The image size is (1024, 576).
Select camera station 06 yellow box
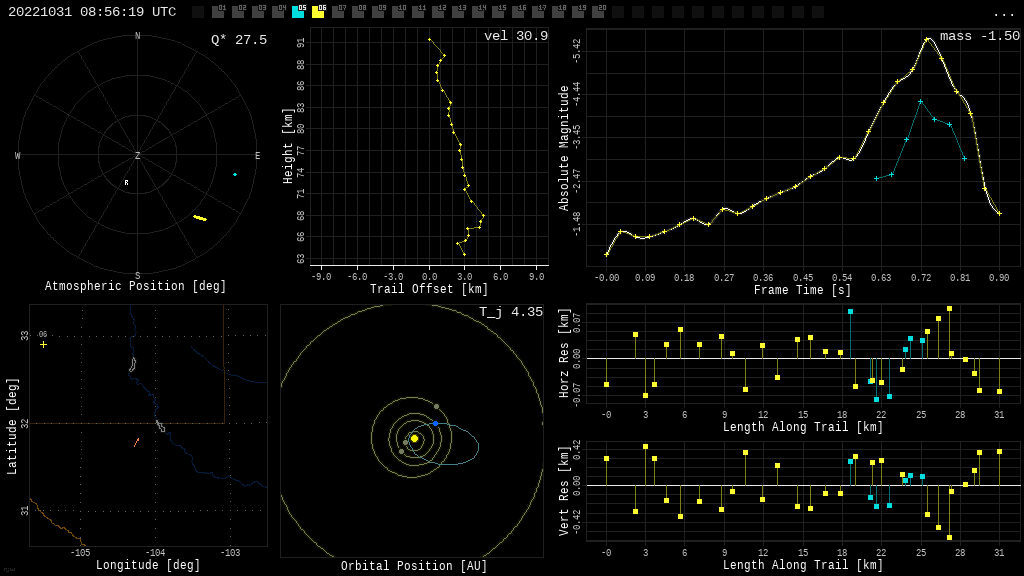coord(318,12)
